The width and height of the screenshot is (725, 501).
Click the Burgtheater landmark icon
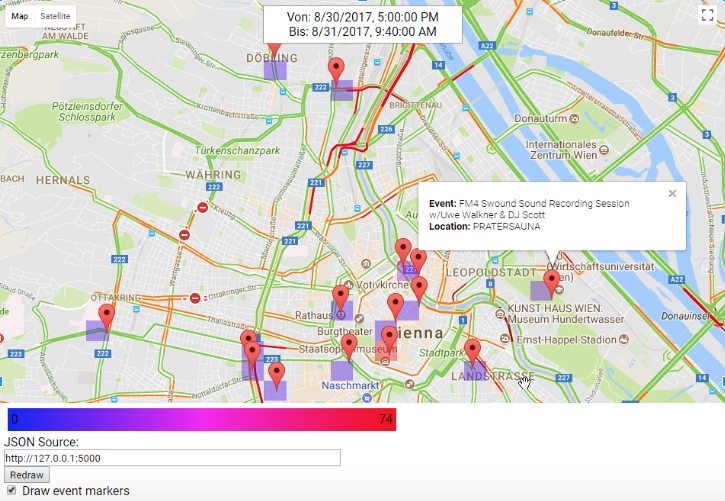pos(359,319)
